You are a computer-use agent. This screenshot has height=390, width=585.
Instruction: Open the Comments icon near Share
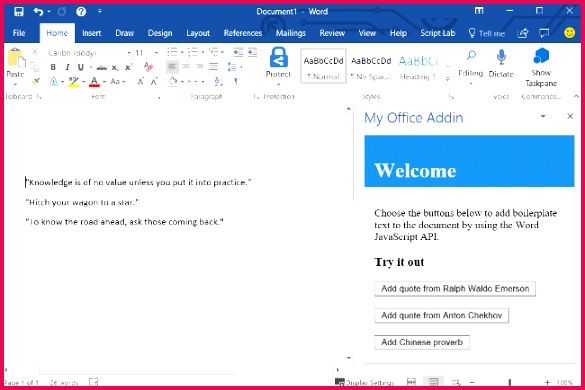coord(544,33)
